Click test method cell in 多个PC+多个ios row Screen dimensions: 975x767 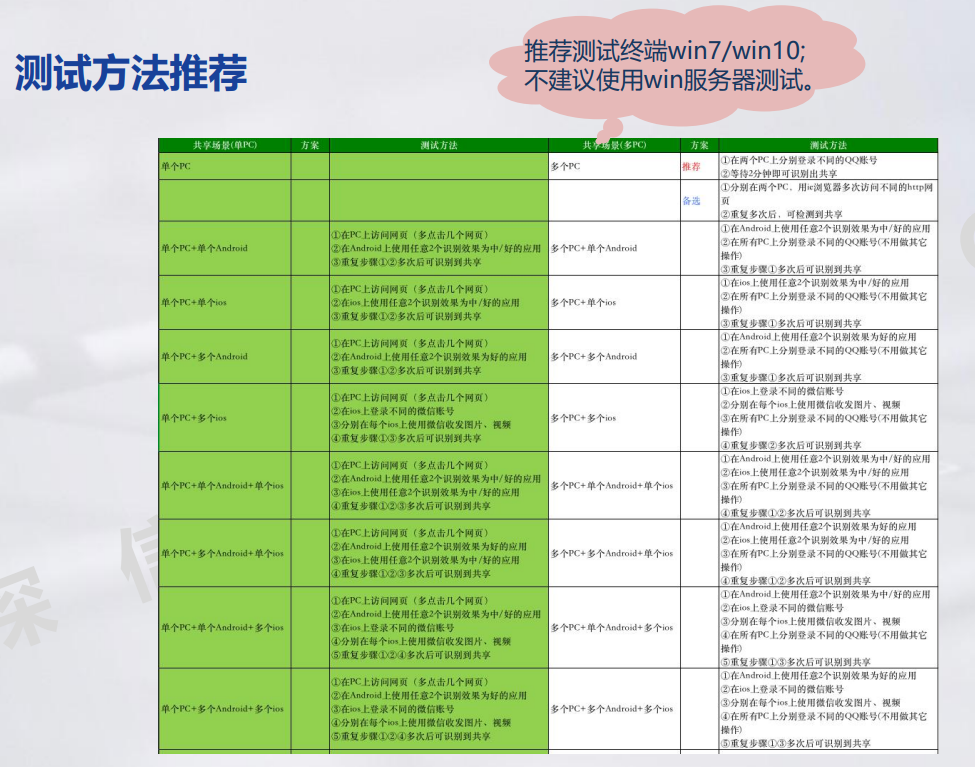(x=828, y=417)
